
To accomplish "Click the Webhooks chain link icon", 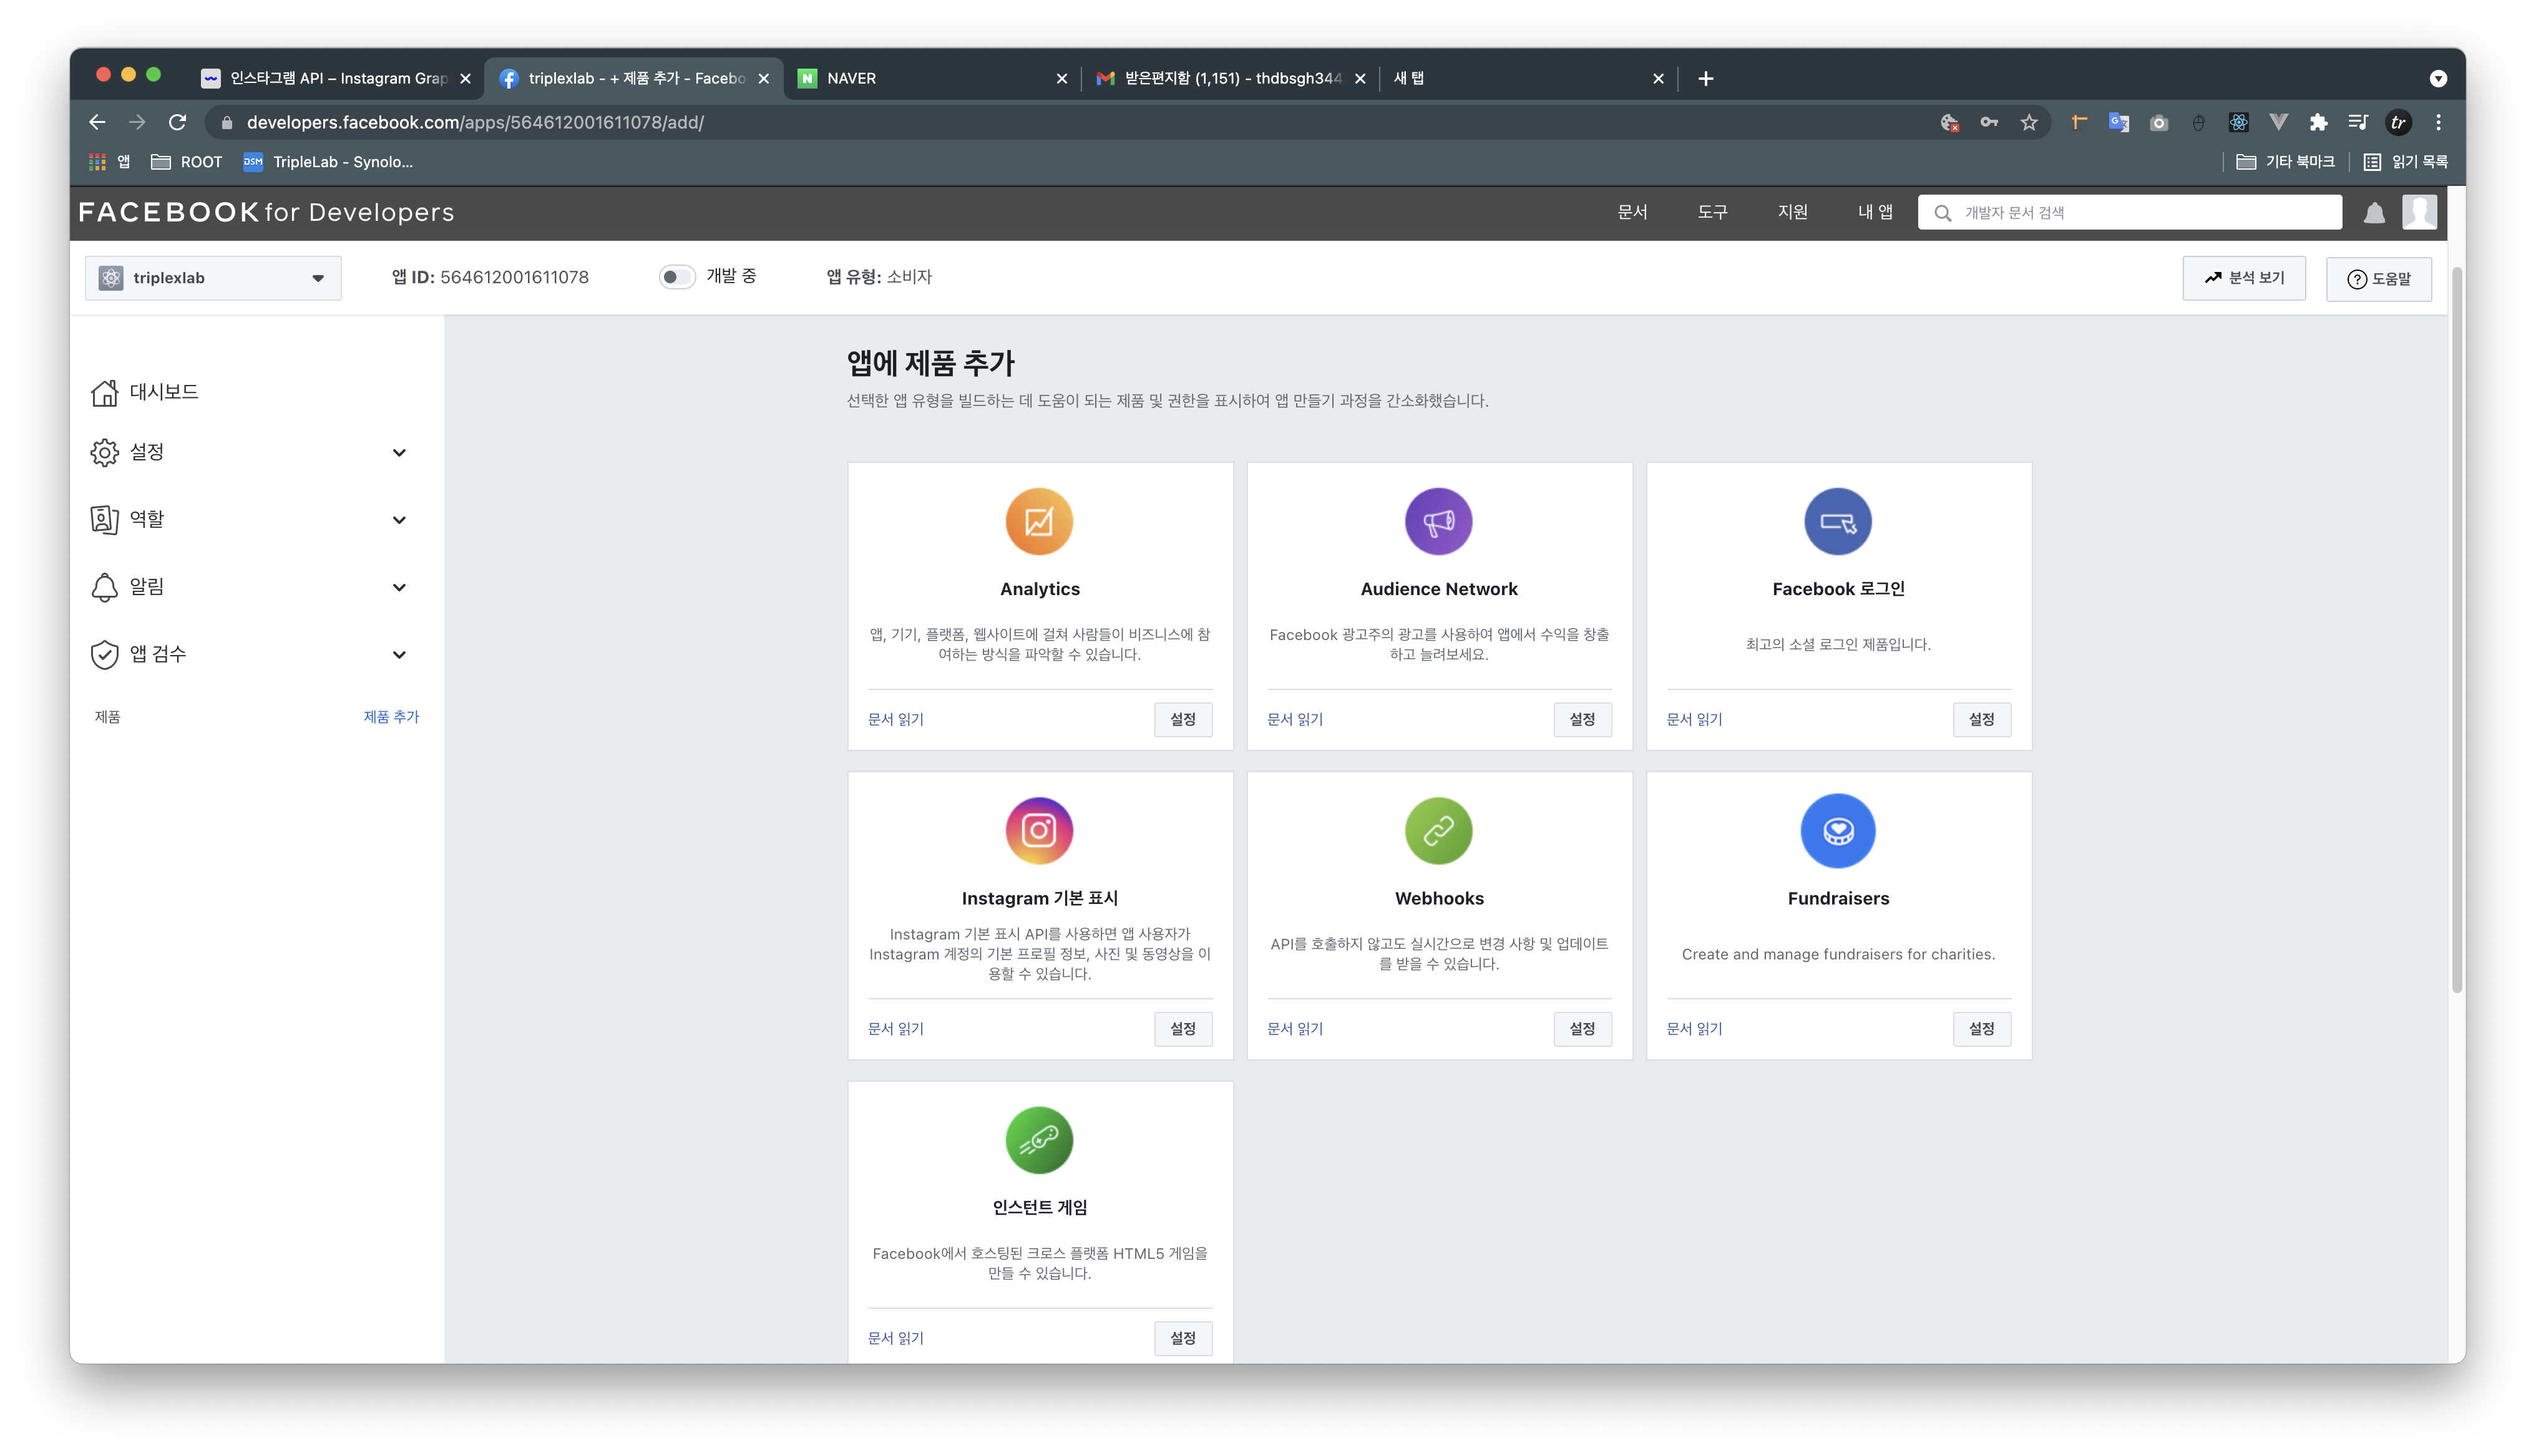I will [1438, 830].
